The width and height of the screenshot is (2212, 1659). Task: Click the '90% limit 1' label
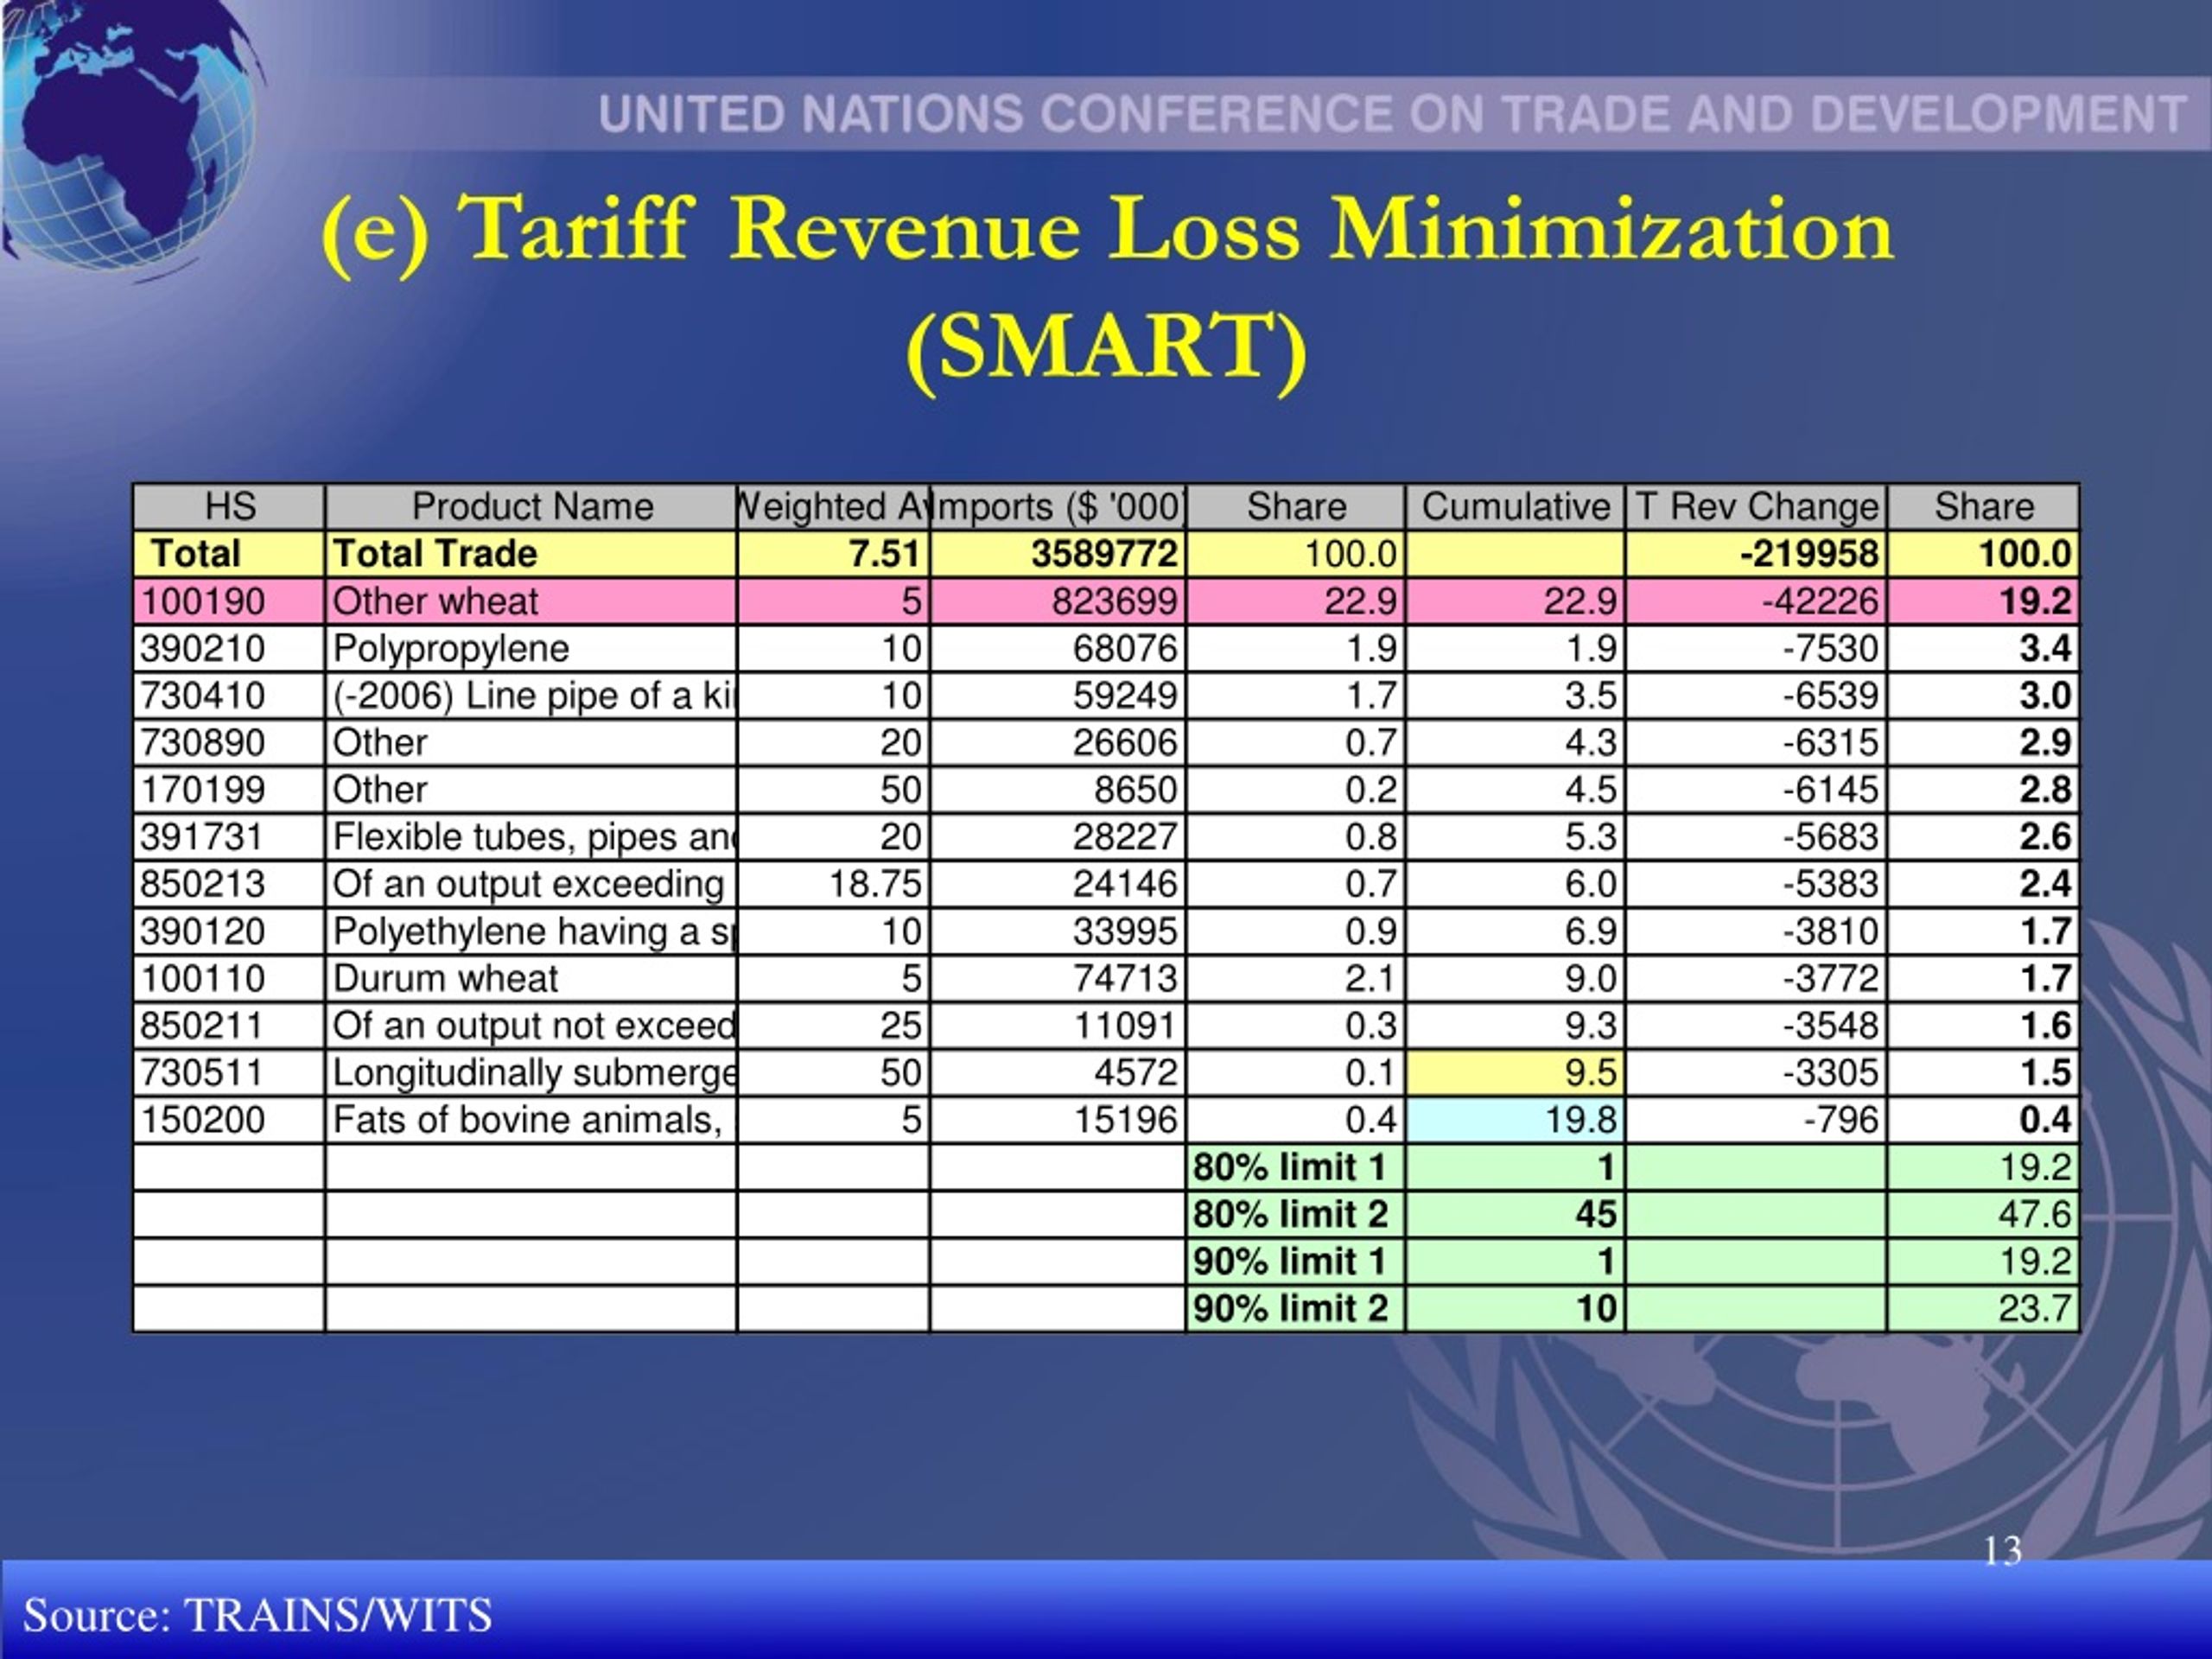tap(1295, 1261)
